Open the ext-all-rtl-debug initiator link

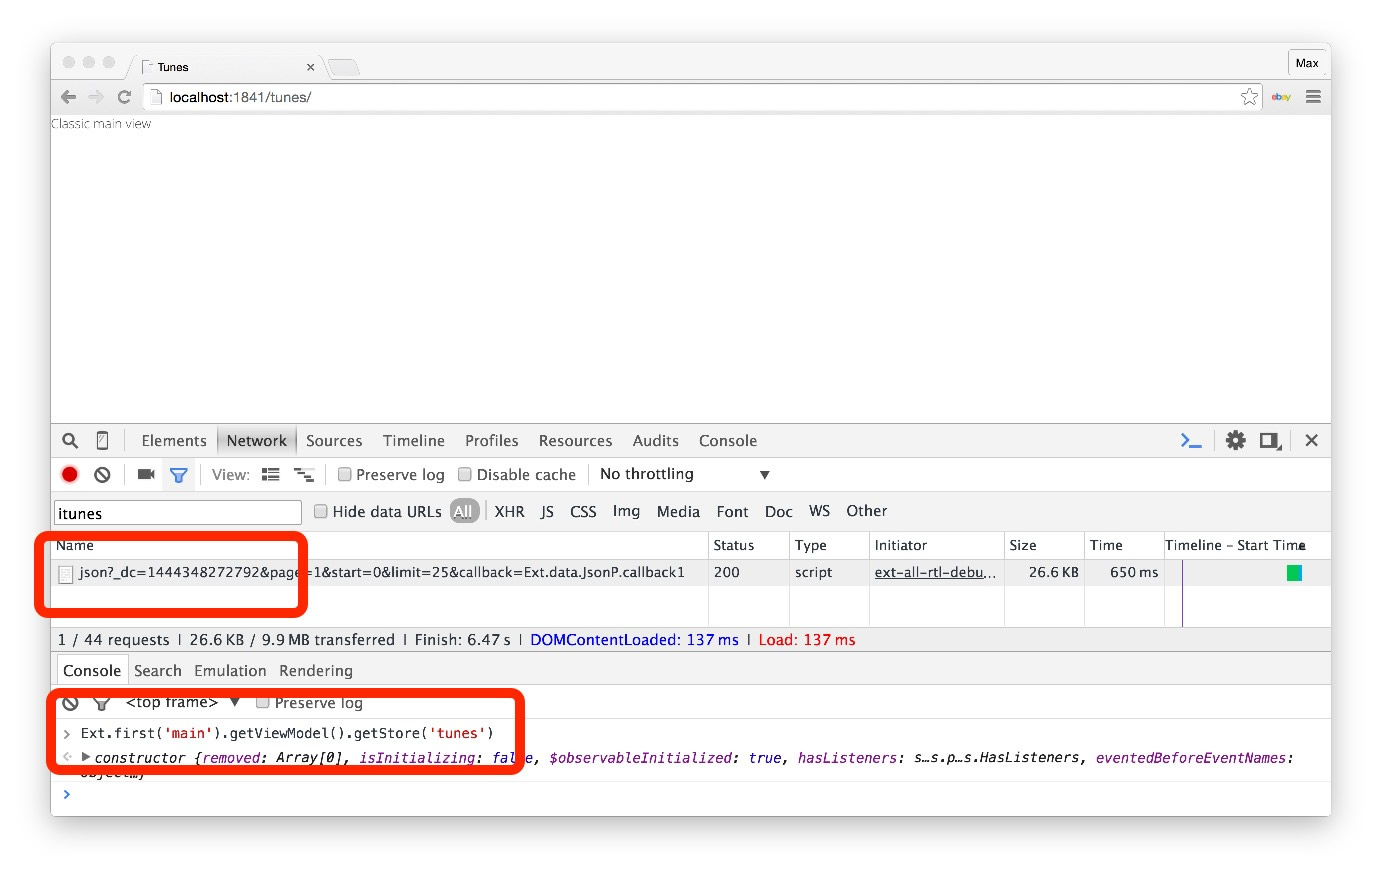coord(934,573)
